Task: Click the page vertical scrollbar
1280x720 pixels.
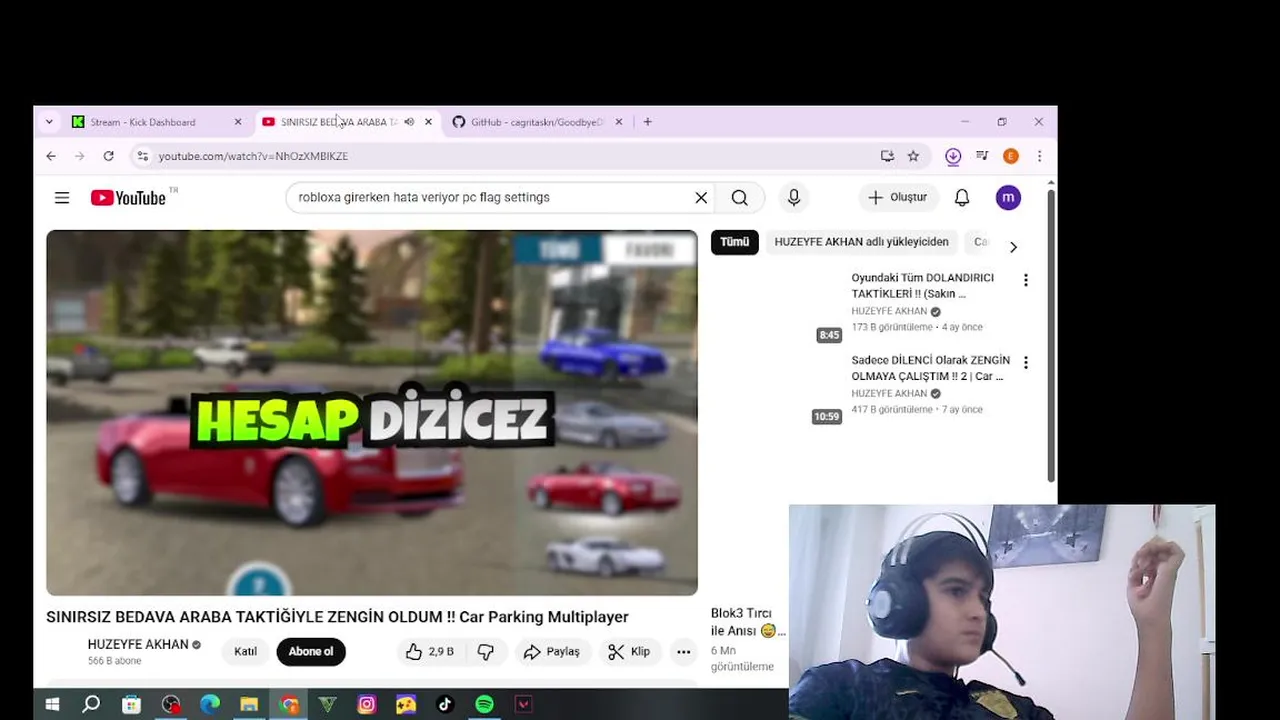Action: point(1050,335)
